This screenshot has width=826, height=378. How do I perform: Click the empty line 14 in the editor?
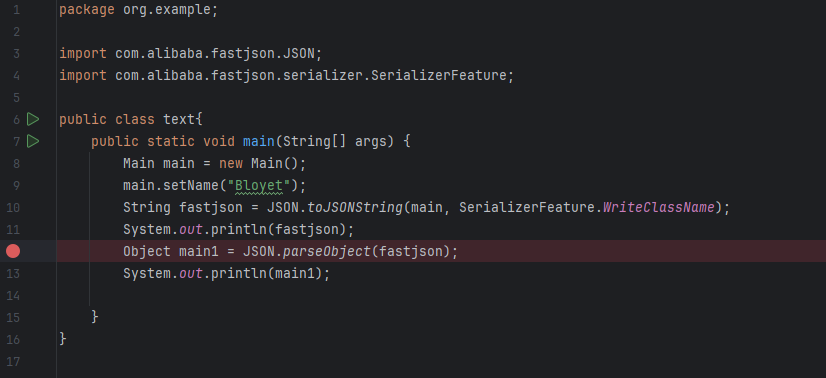coord(440,295)
